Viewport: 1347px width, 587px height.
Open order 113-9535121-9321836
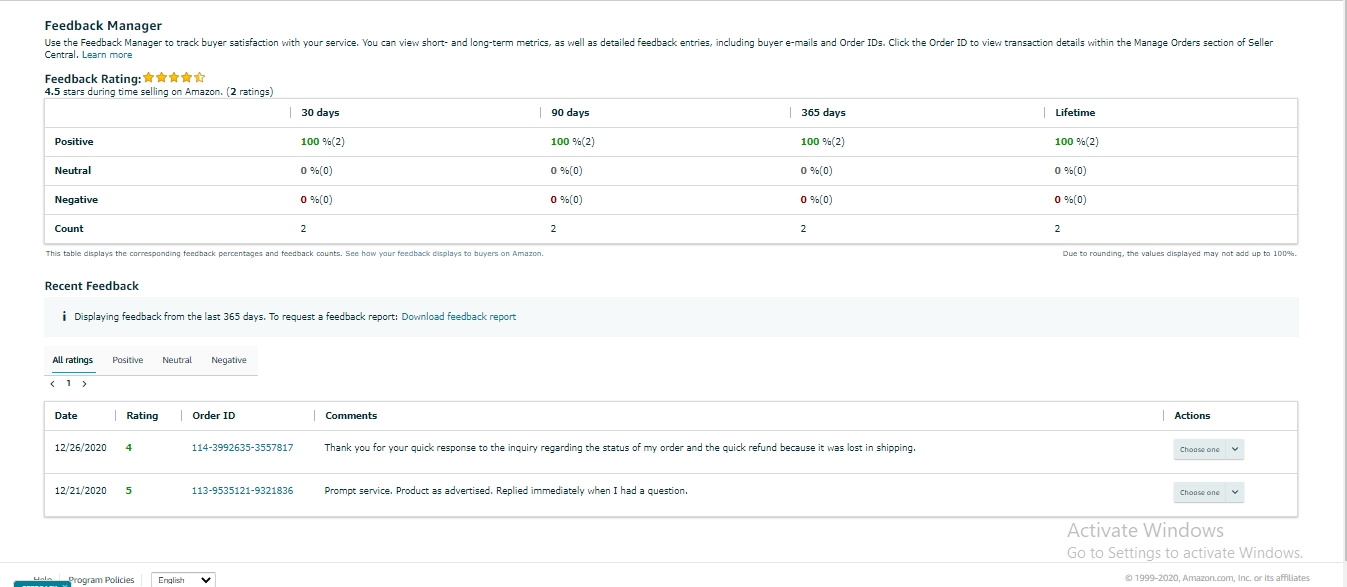tap(242, 491)
